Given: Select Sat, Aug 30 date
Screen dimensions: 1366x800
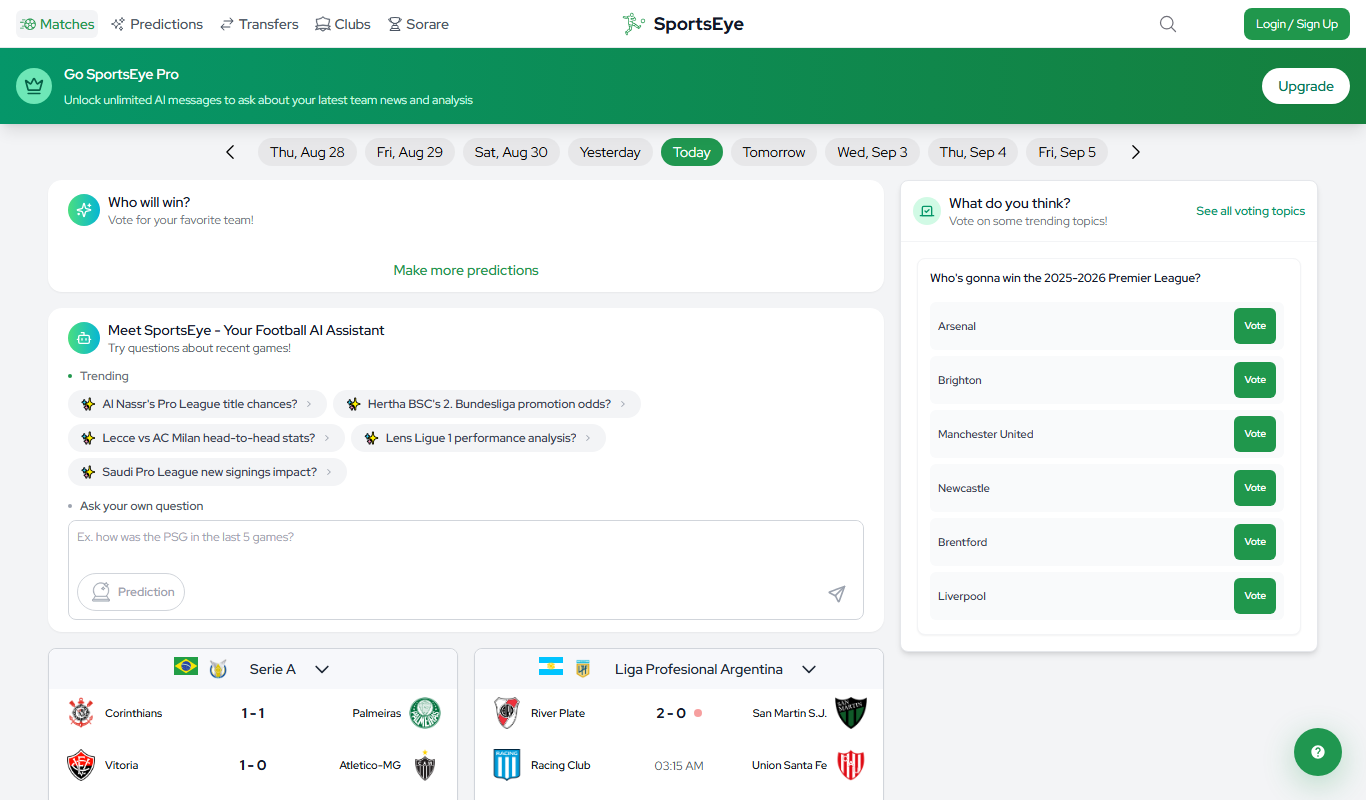Looking at the screenshot, I should 511,152.
